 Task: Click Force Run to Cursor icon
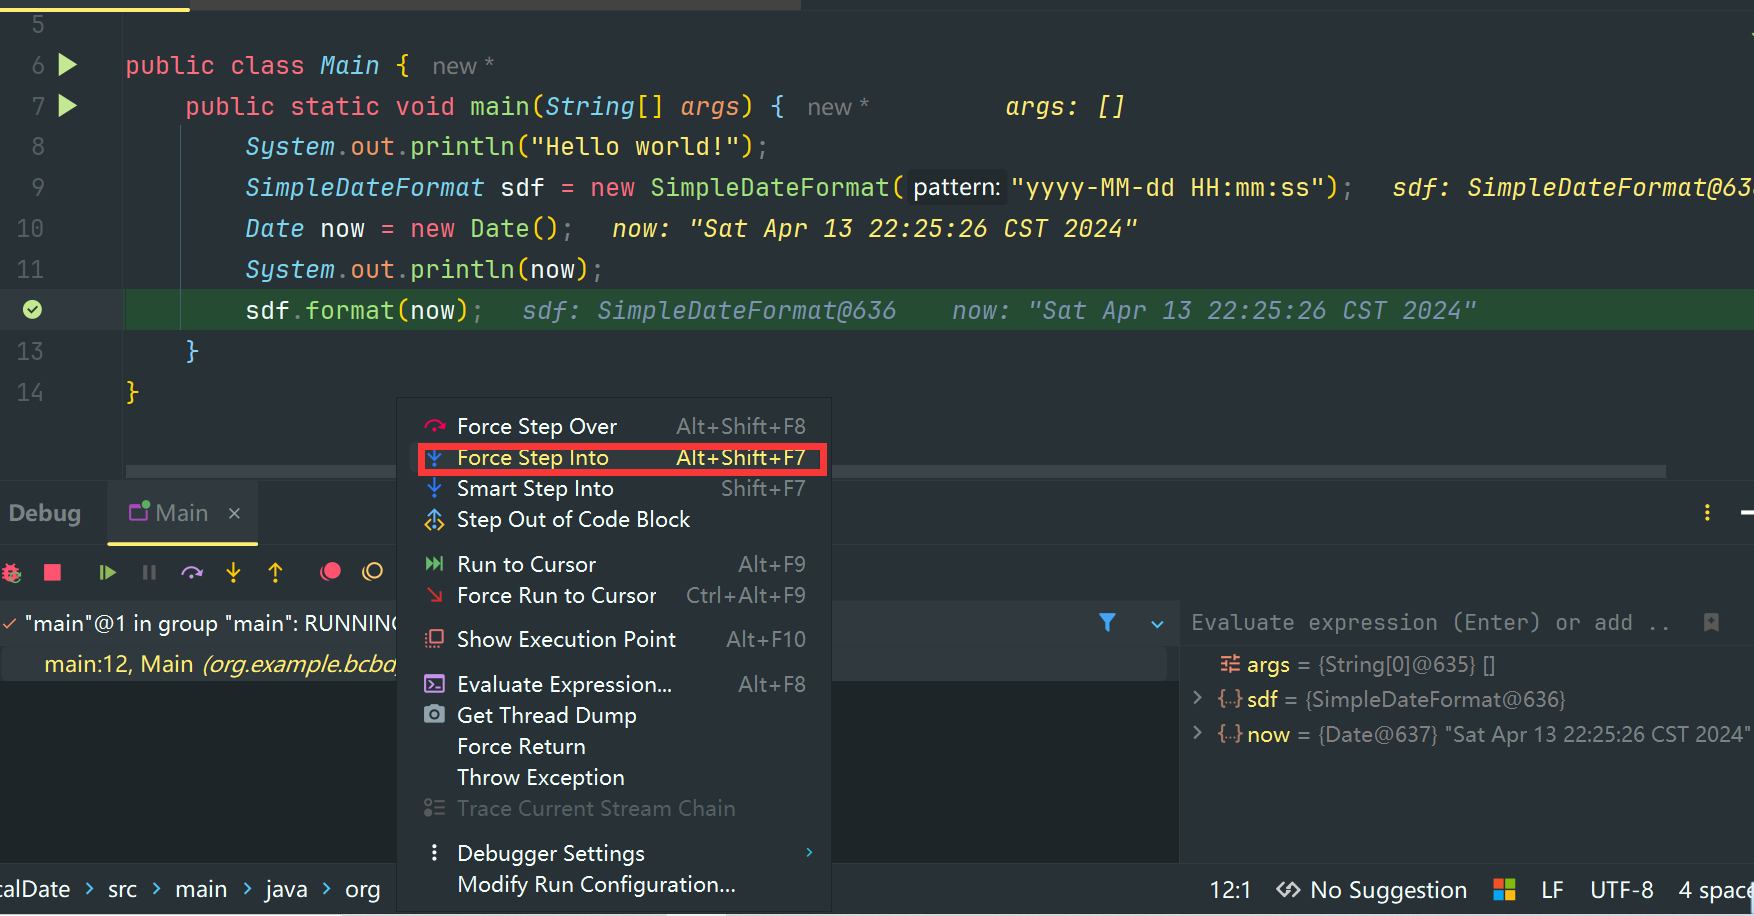(434, 595)
